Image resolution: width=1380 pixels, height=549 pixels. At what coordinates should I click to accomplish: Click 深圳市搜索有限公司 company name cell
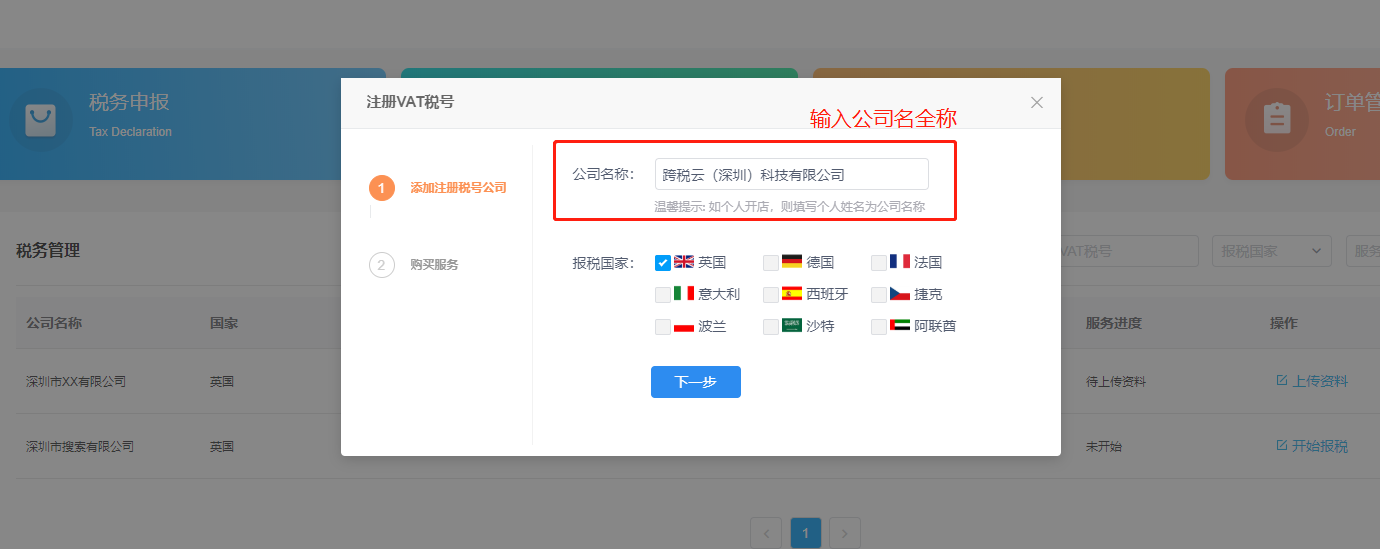click(80, 447)
